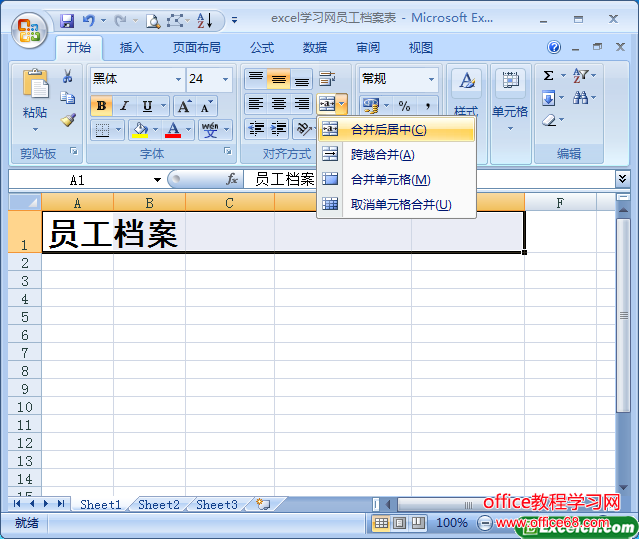
Task: Open Excel Help
Action: coord(554,47)
